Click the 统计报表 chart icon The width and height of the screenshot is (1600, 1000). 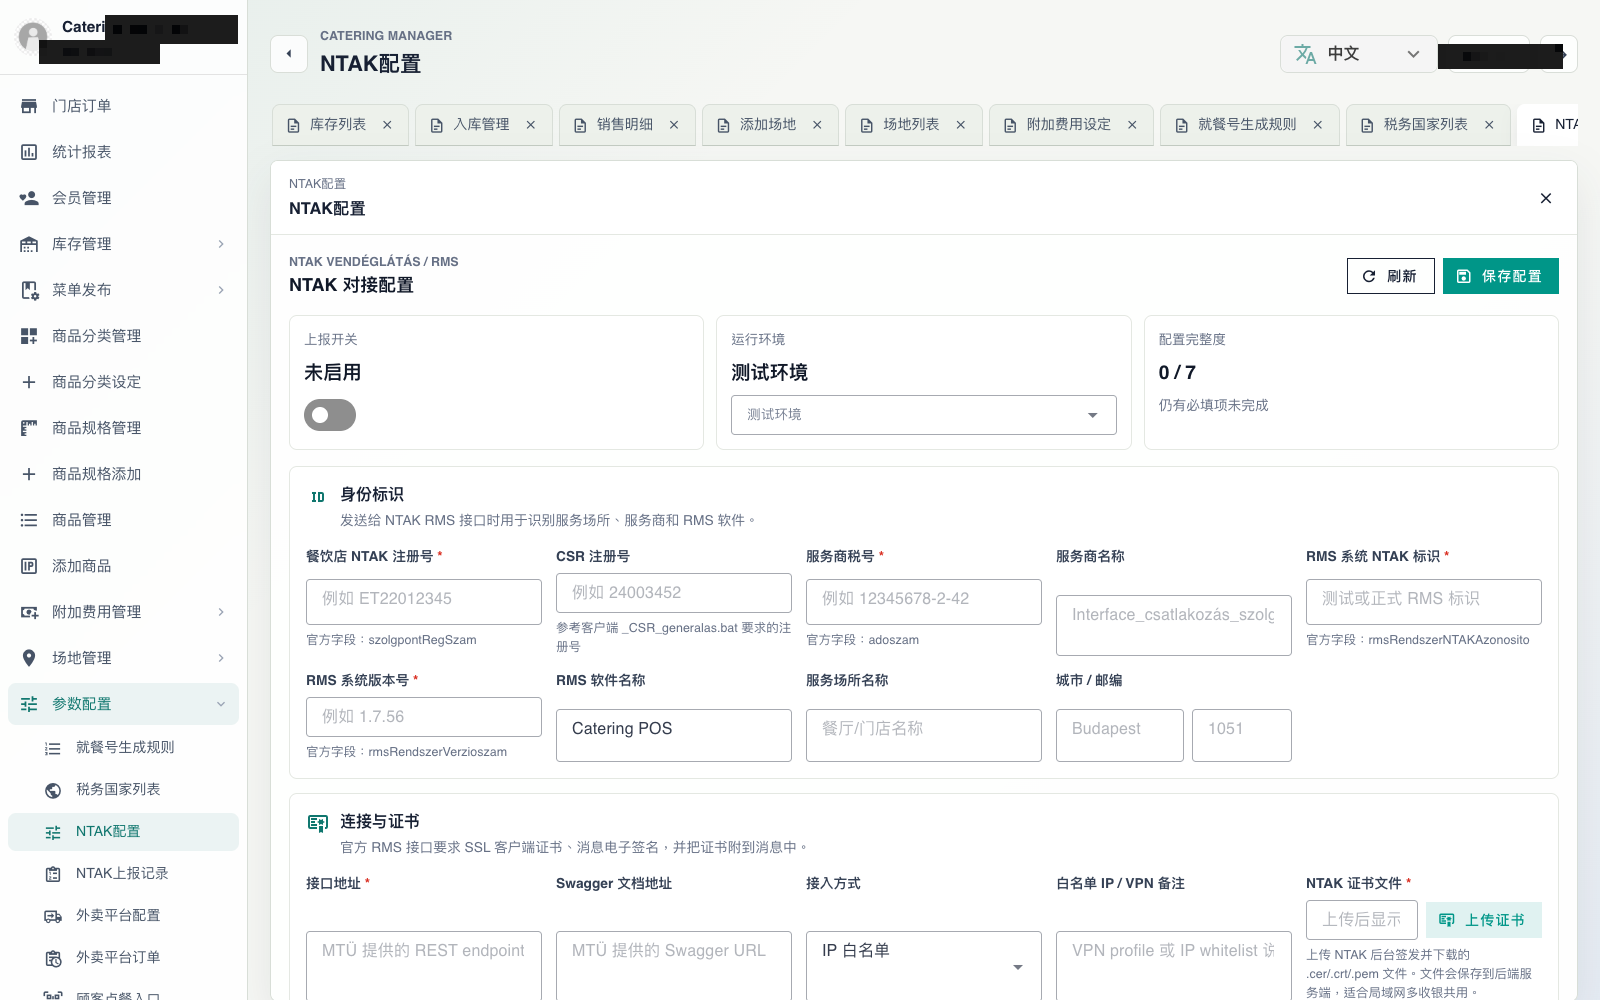29,152
